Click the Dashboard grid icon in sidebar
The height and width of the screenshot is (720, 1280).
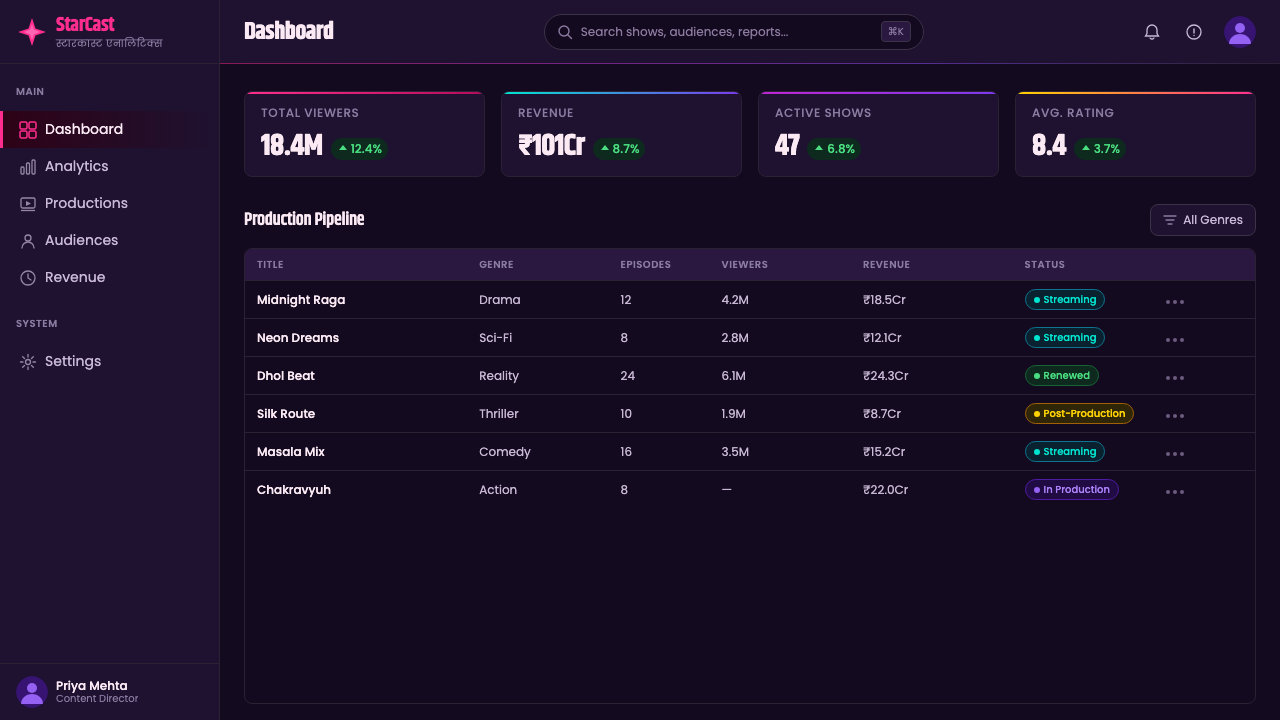pyautogui.click(x=28, y=130)
